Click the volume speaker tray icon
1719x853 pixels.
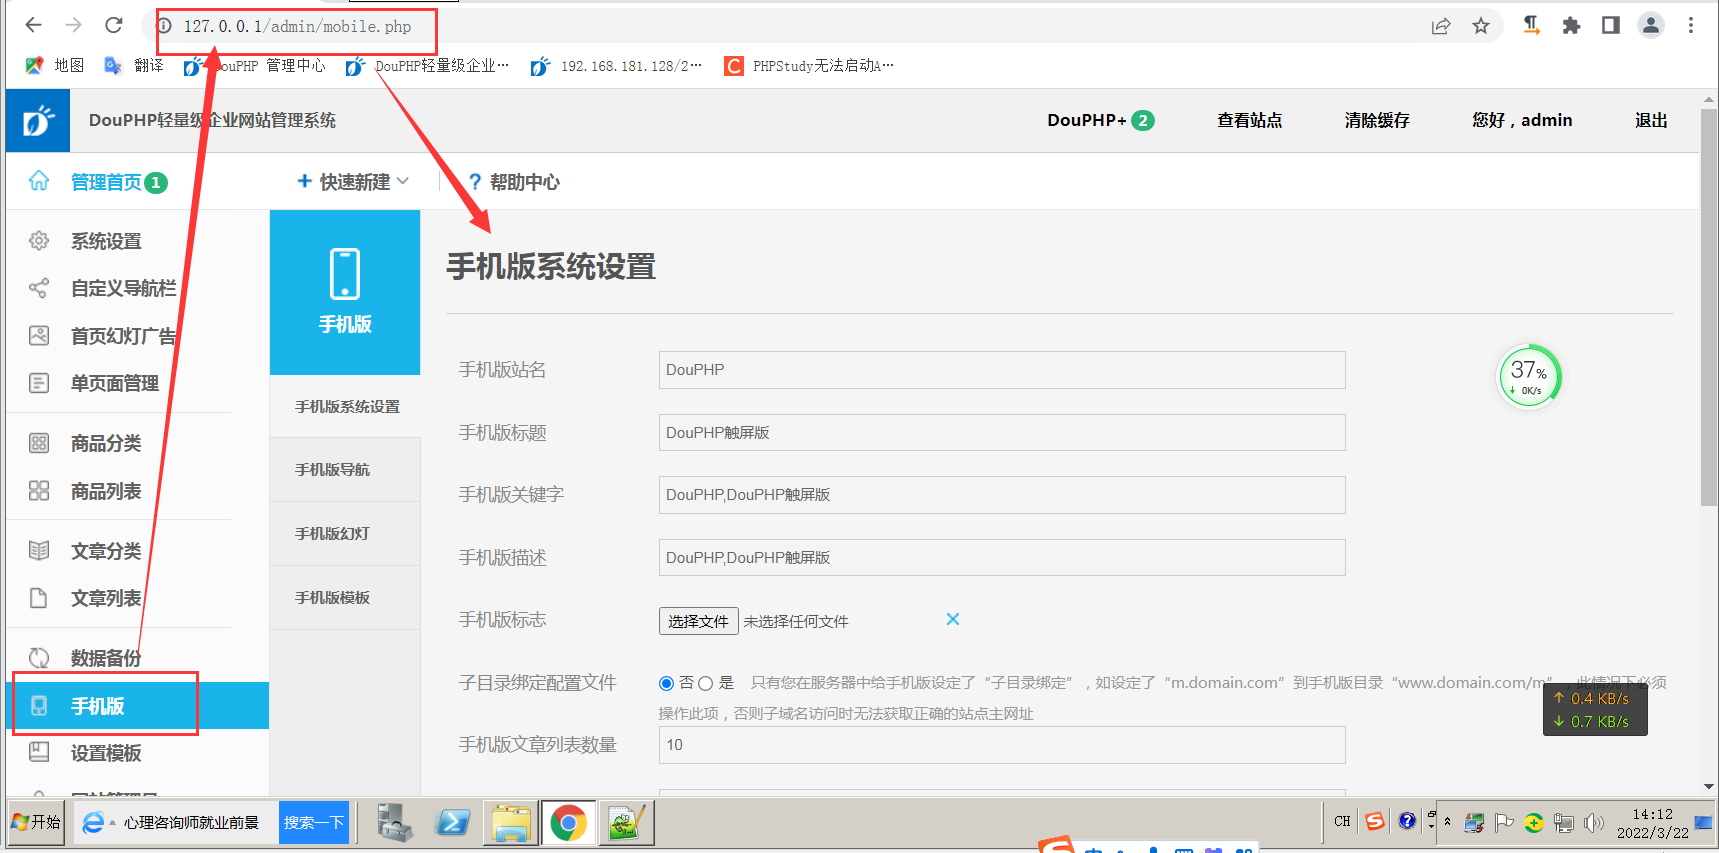click(x=1594, y=823)
